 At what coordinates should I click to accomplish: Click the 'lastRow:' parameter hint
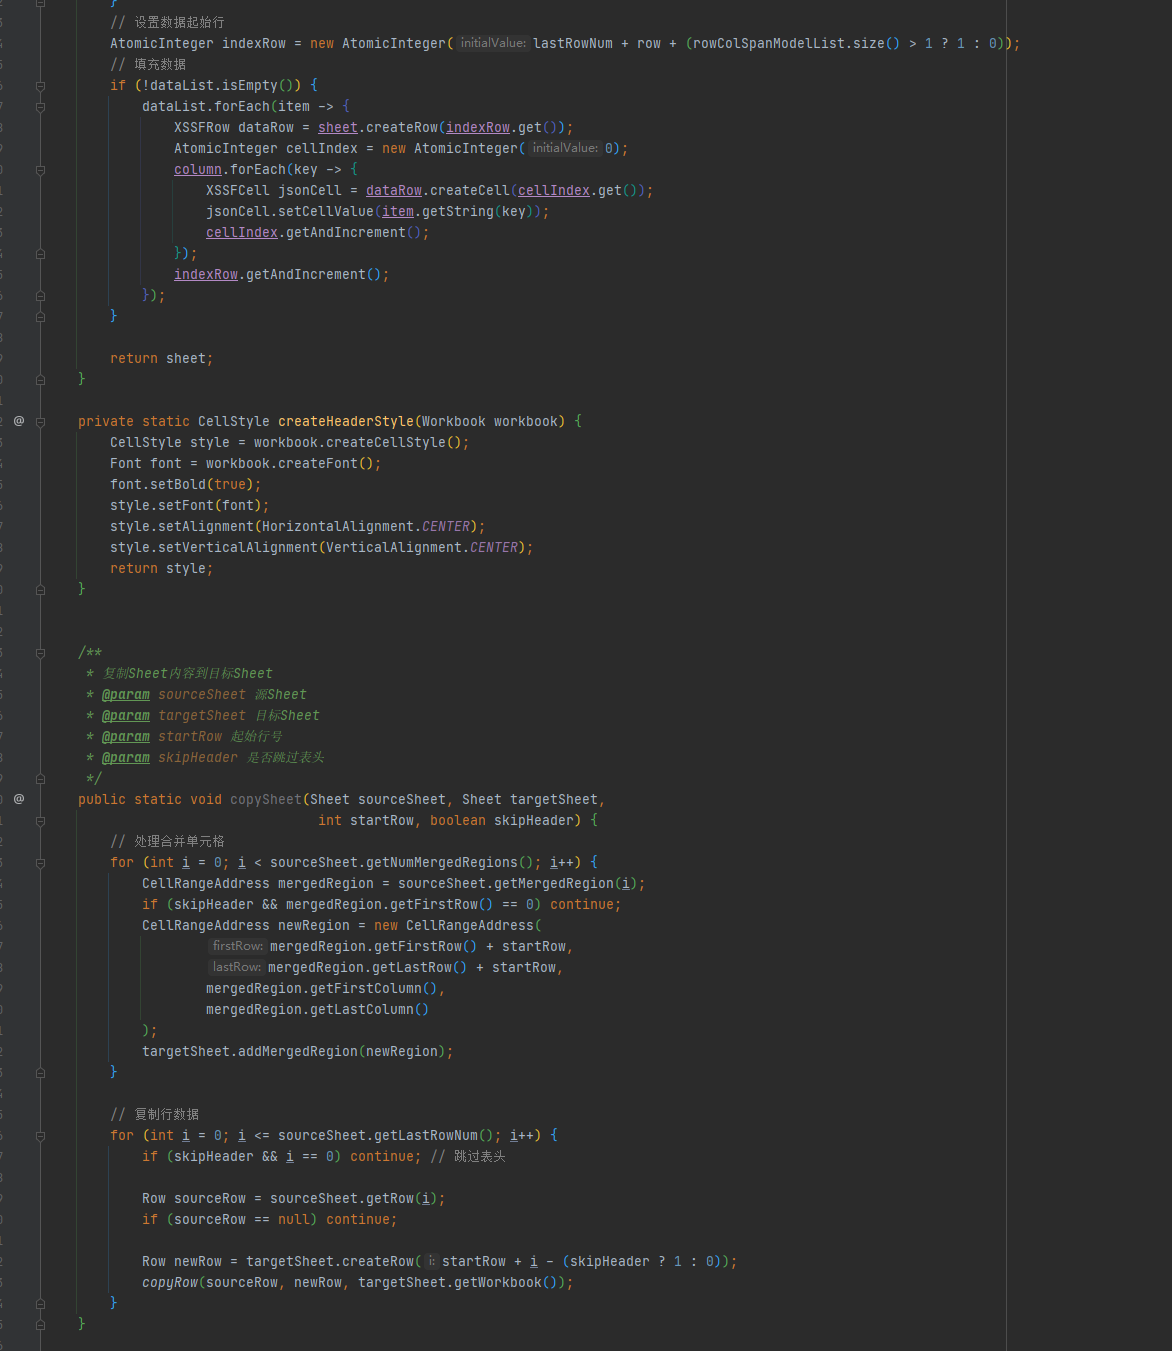pos(236,967)
